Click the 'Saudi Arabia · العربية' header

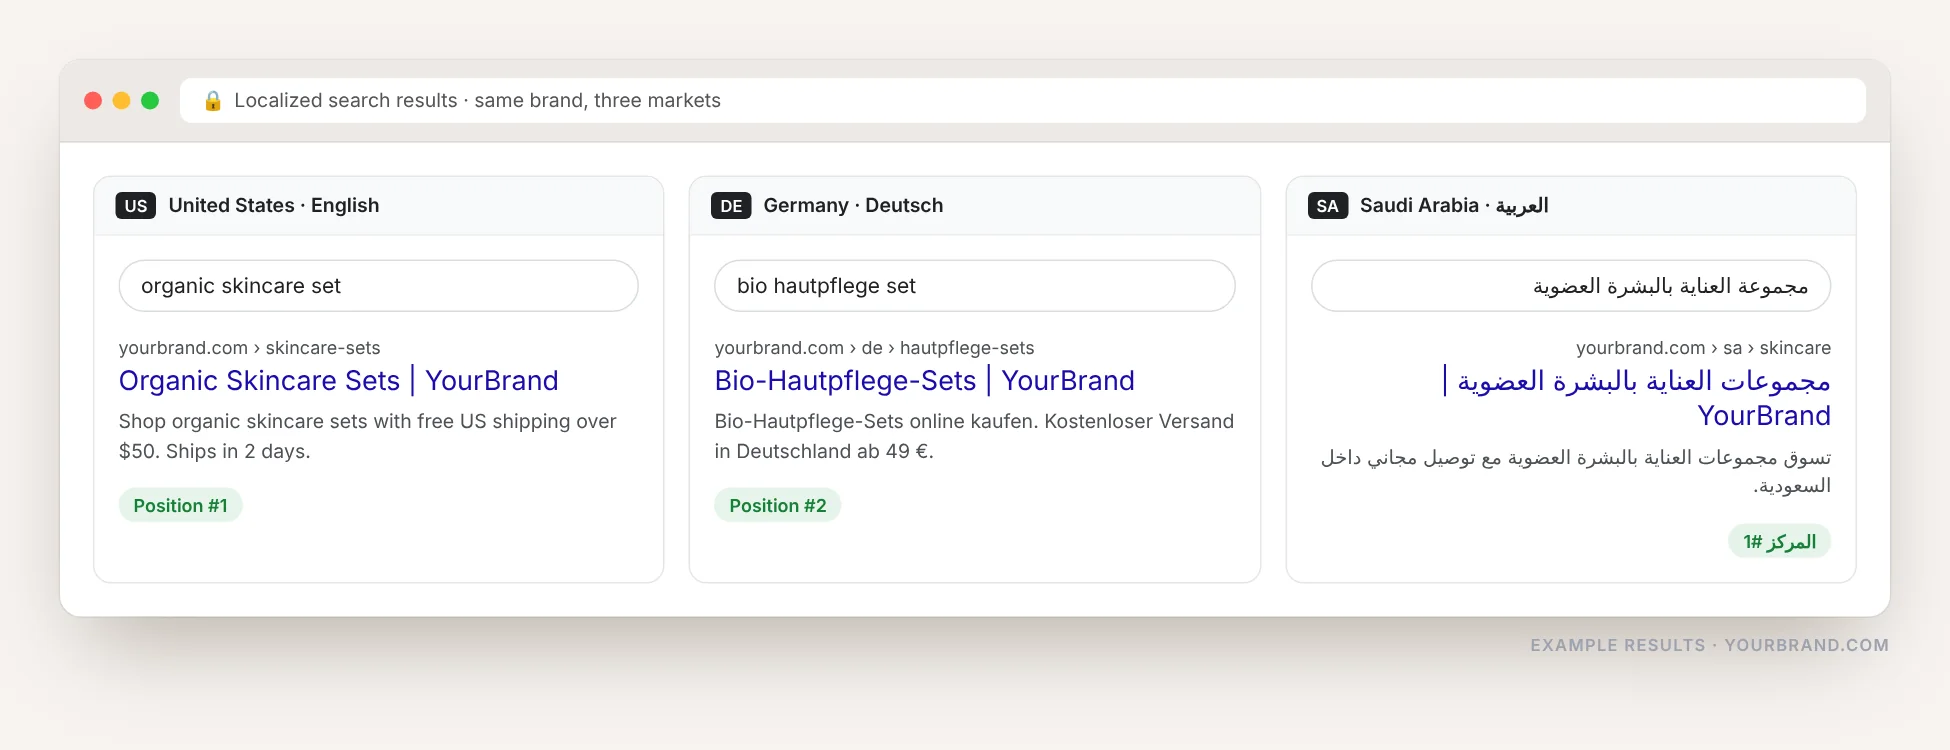click(x=1454, y=206)
